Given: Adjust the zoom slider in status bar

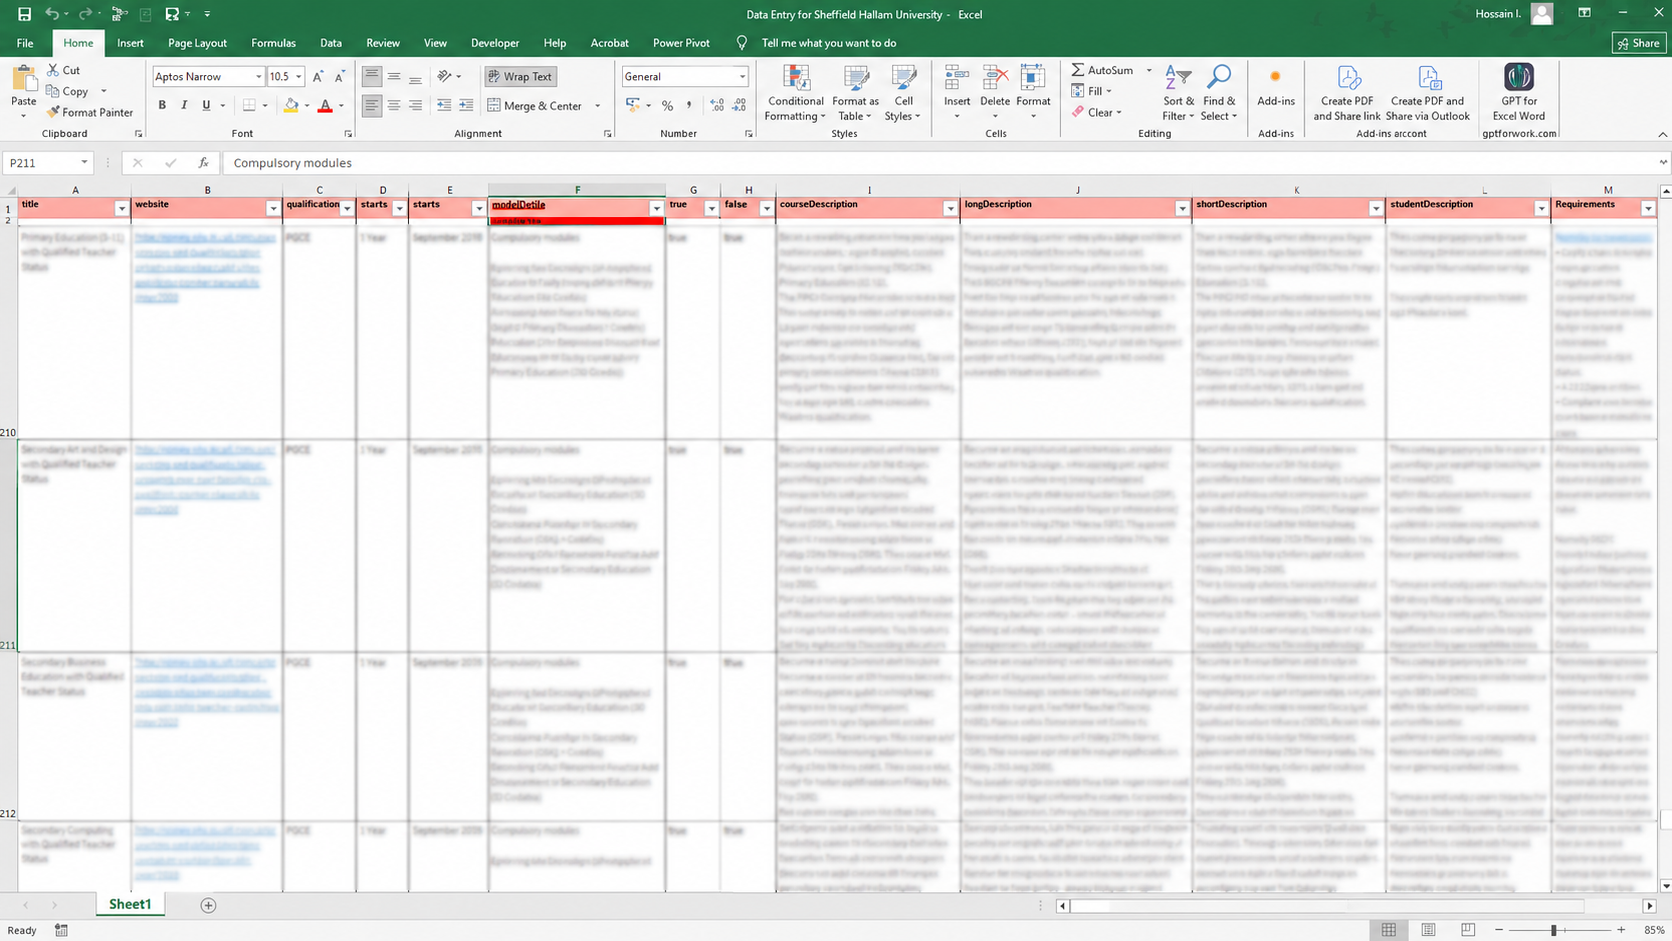Looking at the screenshot, I should 1554,930.
